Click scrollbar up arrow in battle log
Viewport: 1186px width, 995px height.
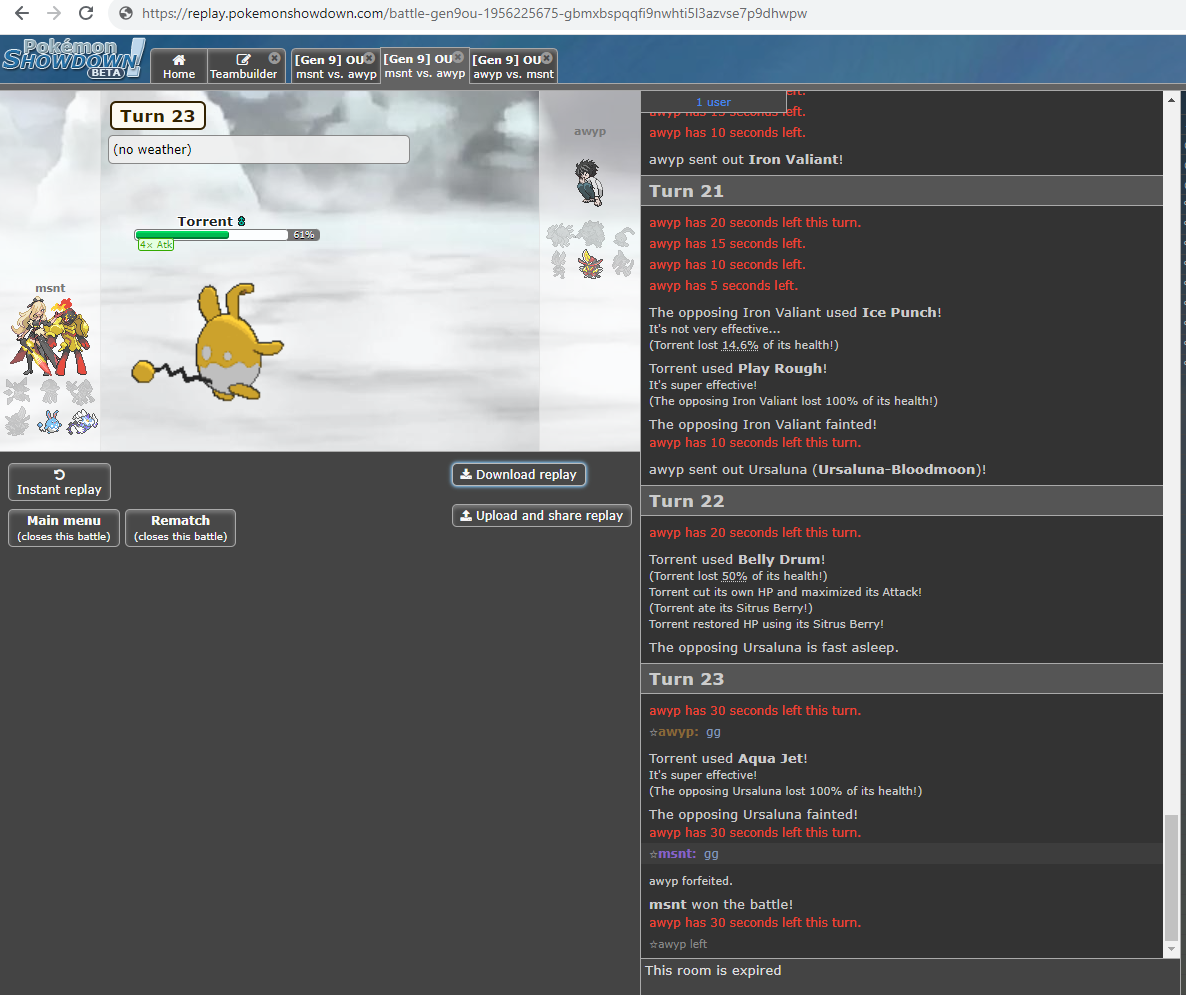click(x=1171, y=99)
